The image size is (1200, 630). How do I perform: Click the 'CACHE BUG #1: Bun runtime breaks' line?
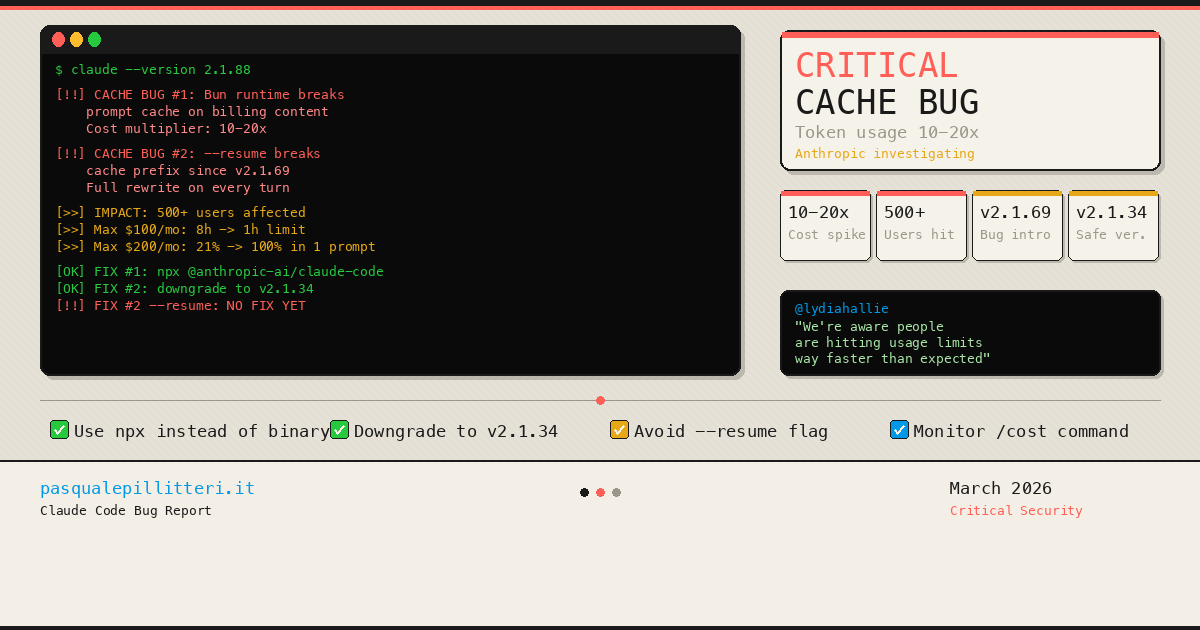[x=200, y=95]
